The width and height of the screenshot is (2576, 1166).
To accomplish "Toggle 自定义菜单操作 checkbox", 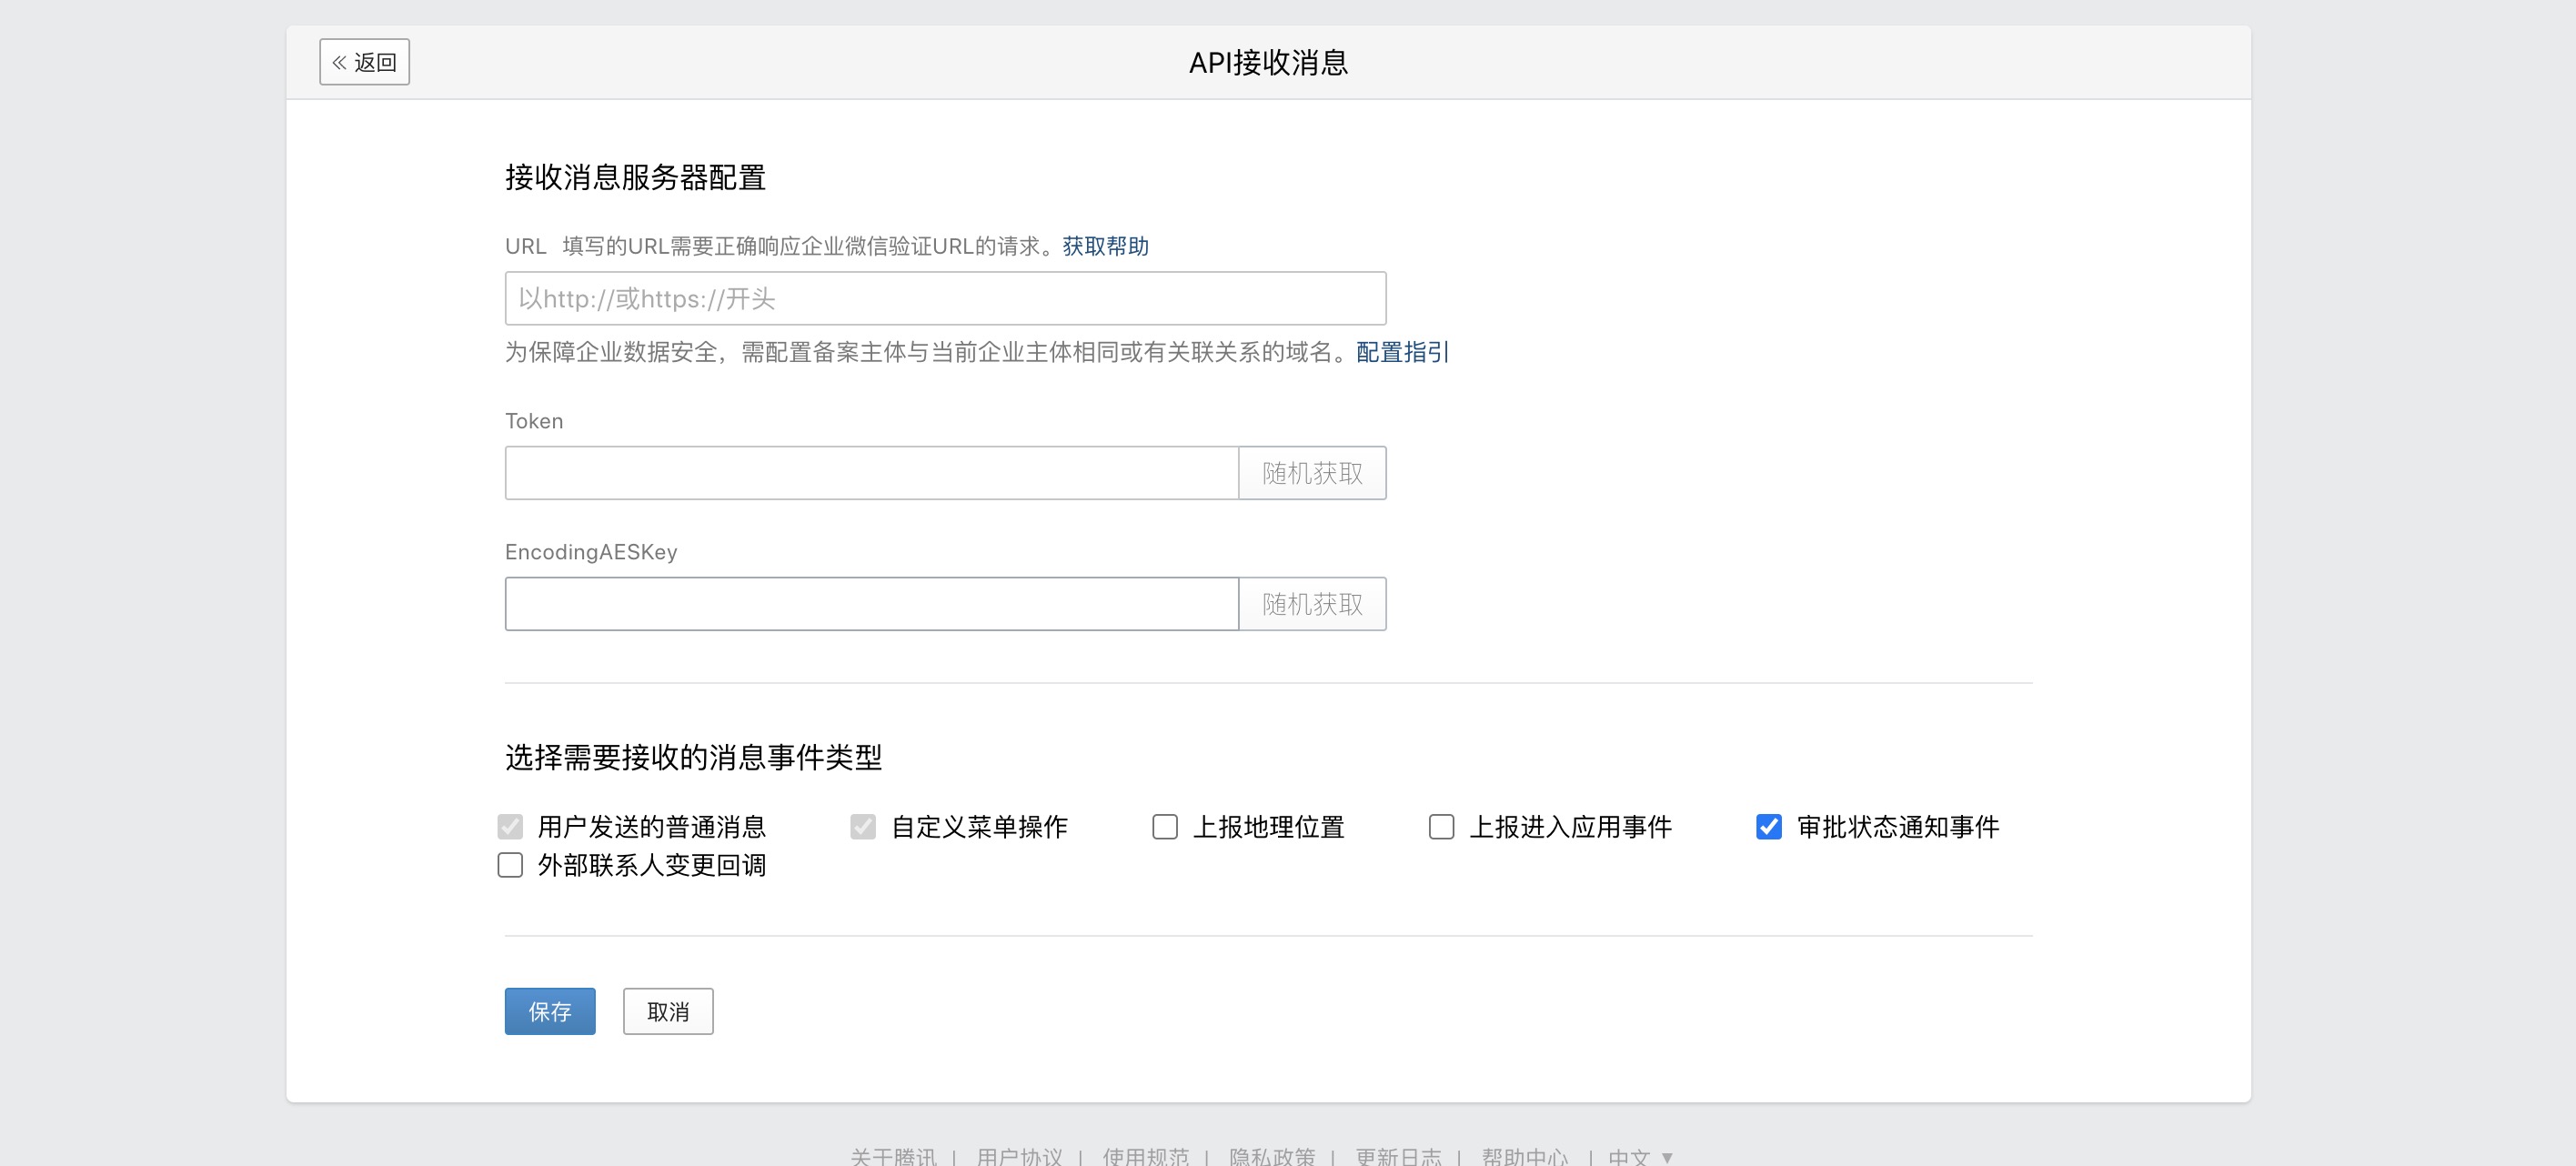I will [x=863, y=827].
